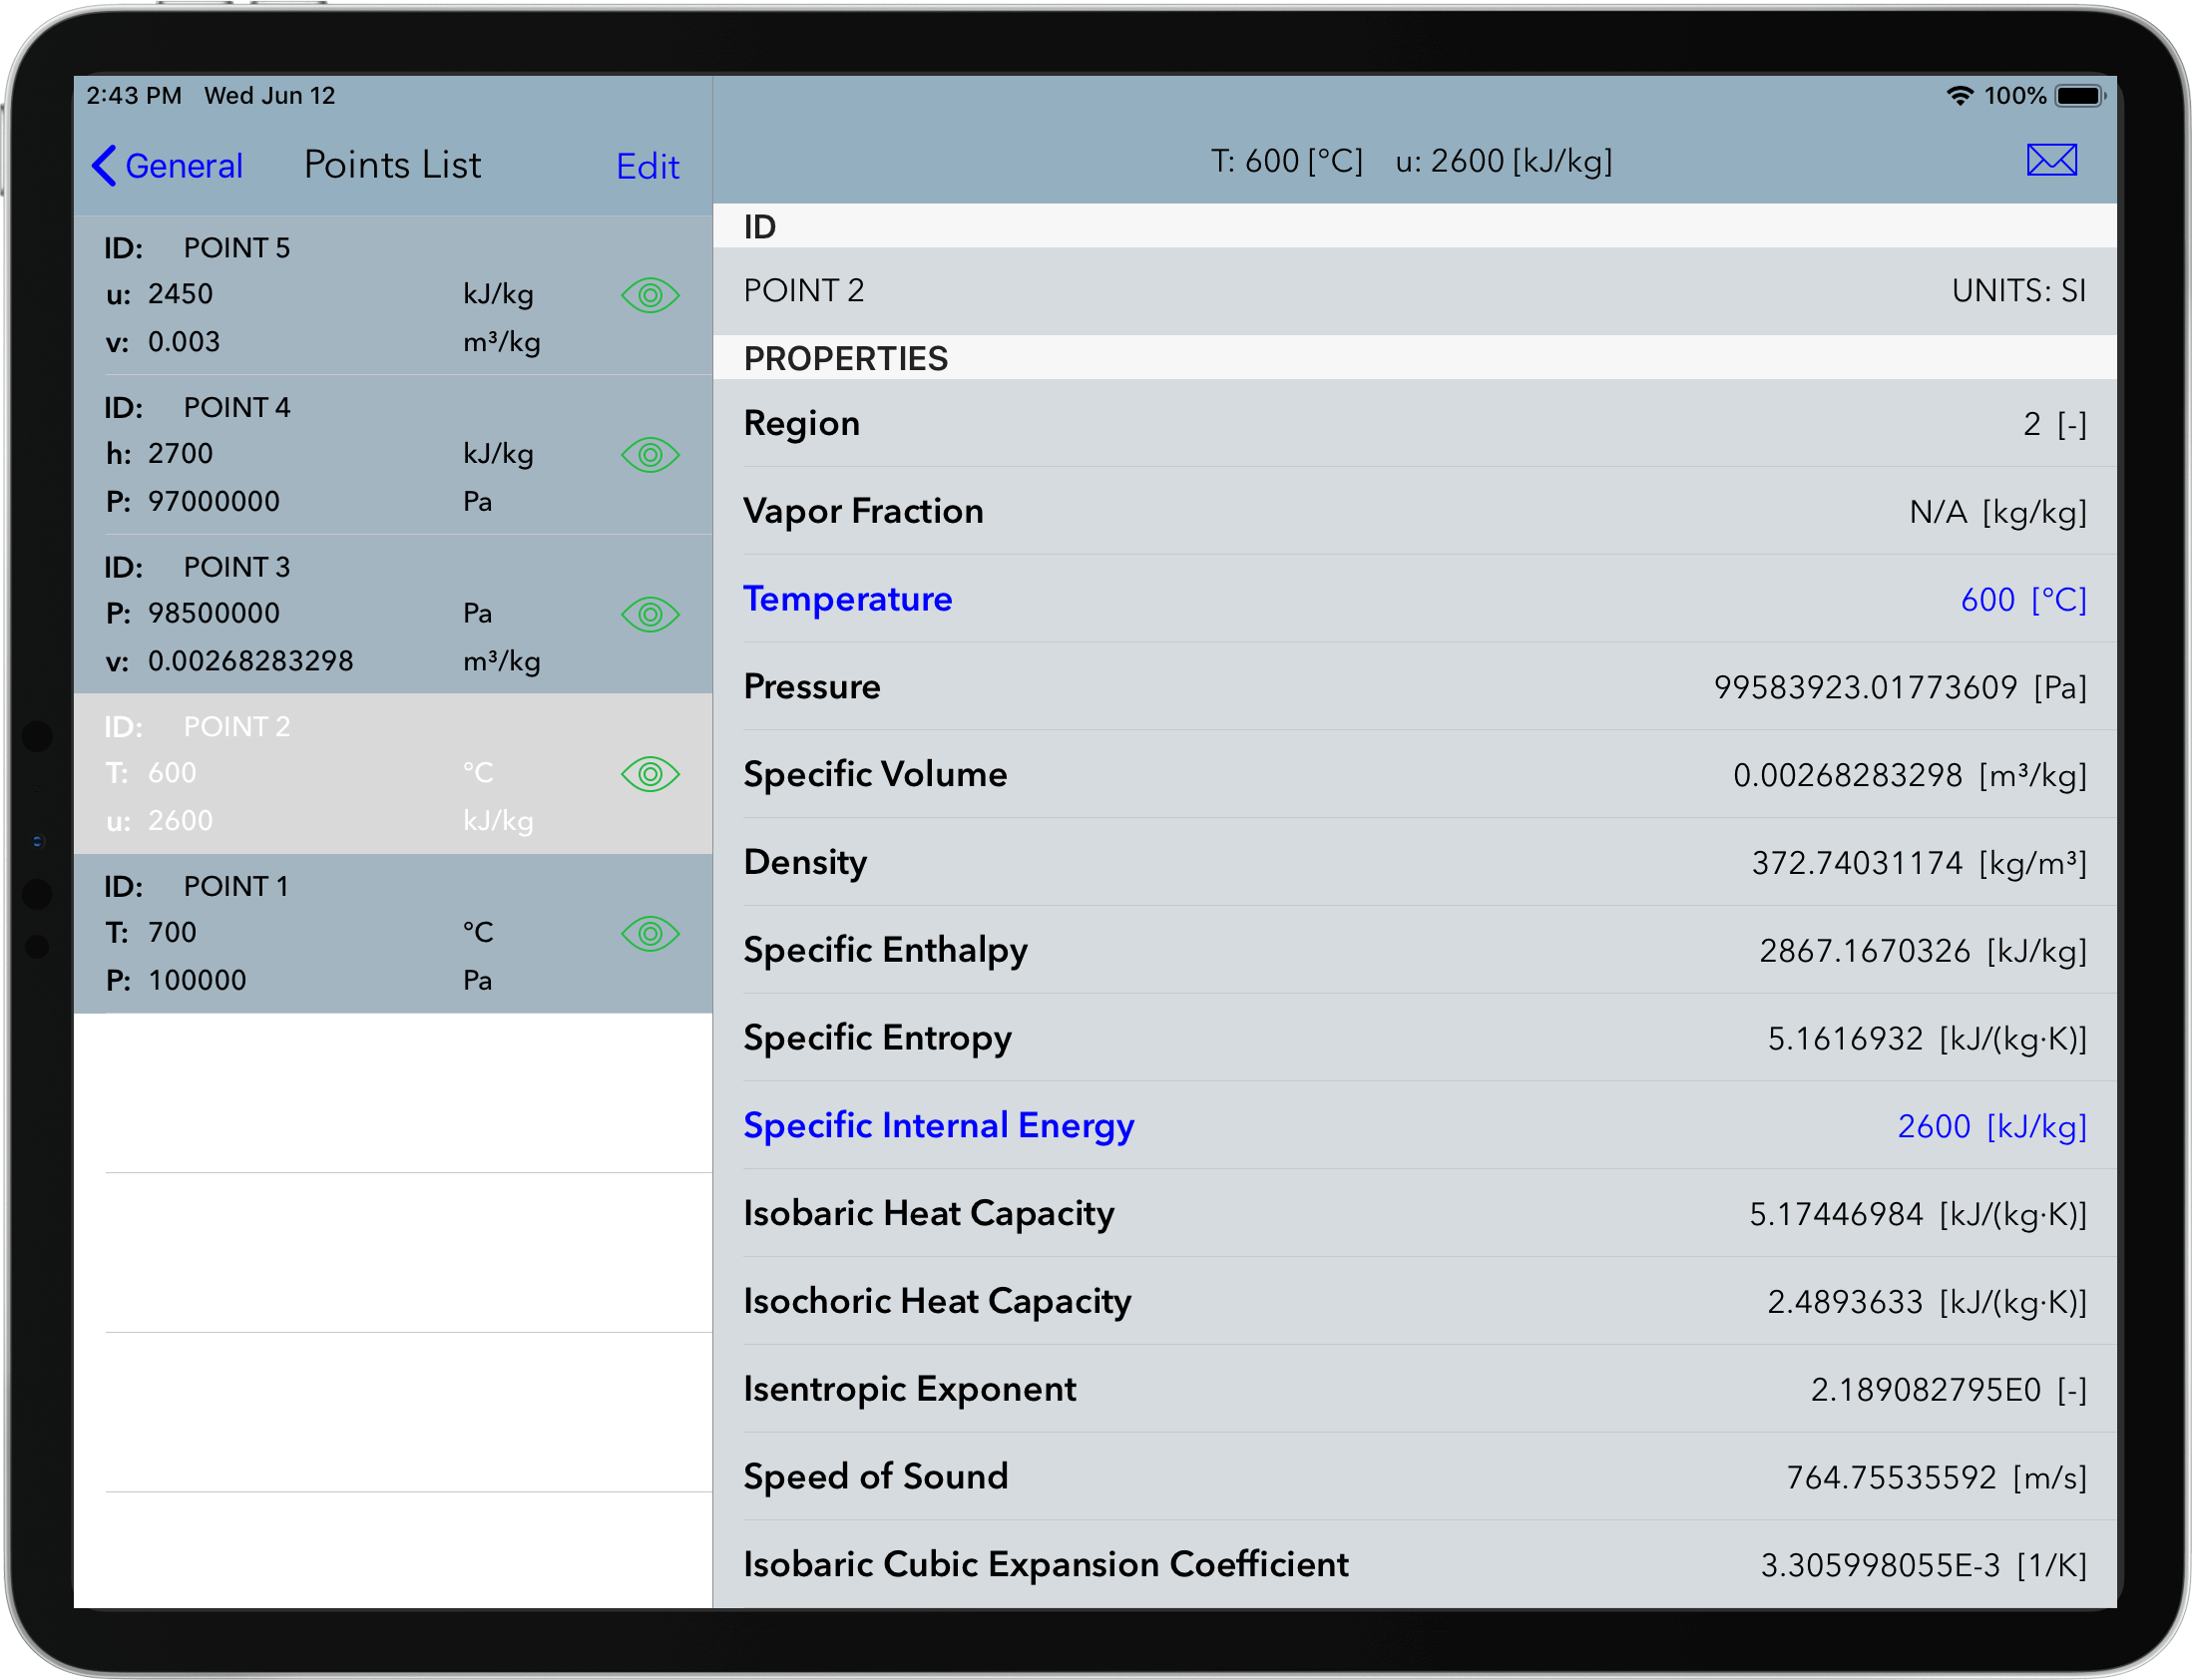Toggle the eye icon for POINT 3
The width and height of the screenshot is (2192, 1680).
[x=650, y=614]
